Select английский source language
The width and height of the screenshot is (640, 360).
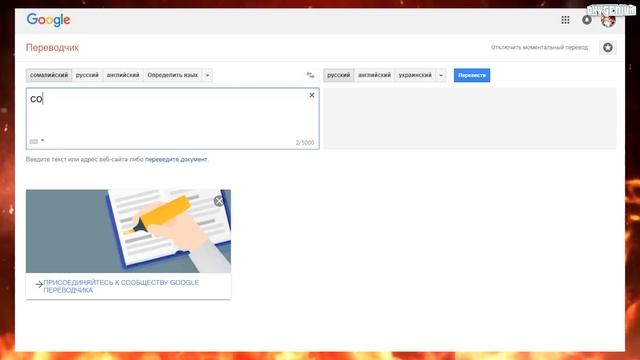(x=123, y=75)
